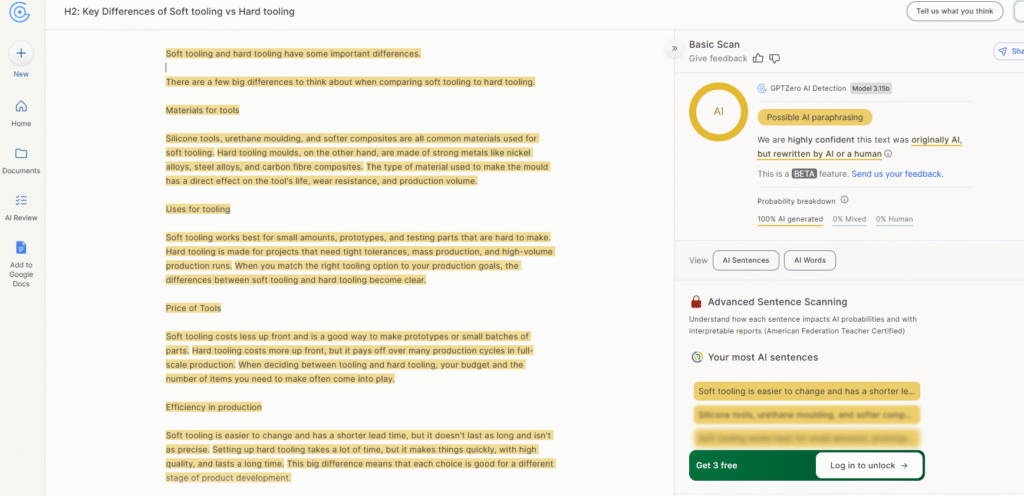Open Send us your feedback link
Viewport: 1024px width, 496px height.
897,174
